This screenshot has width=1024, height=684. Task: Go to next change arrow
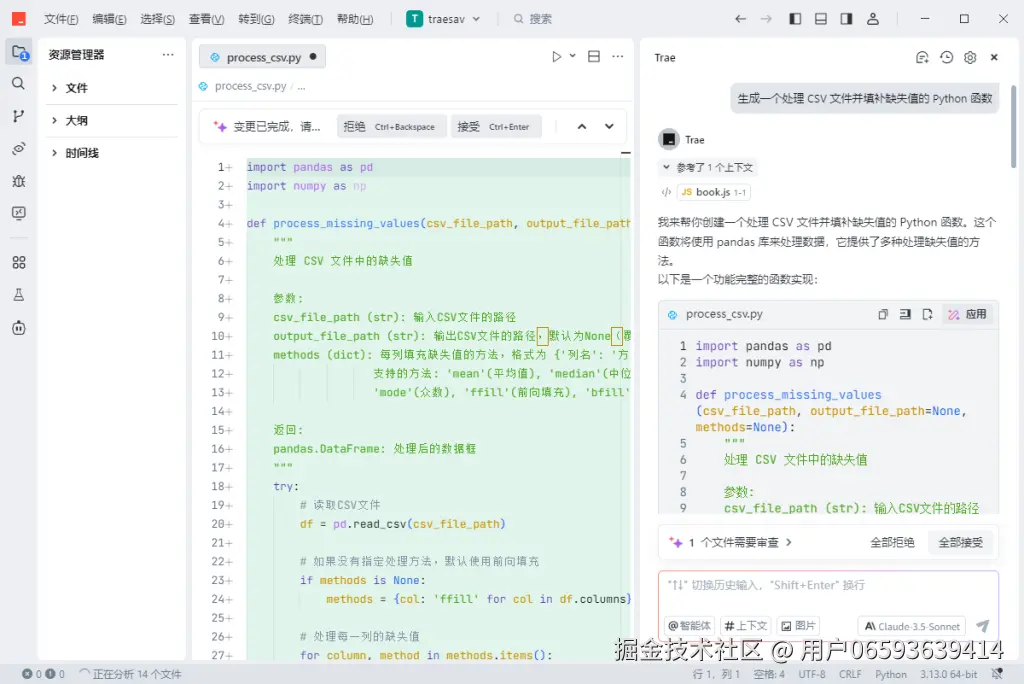tap(609, 127)
